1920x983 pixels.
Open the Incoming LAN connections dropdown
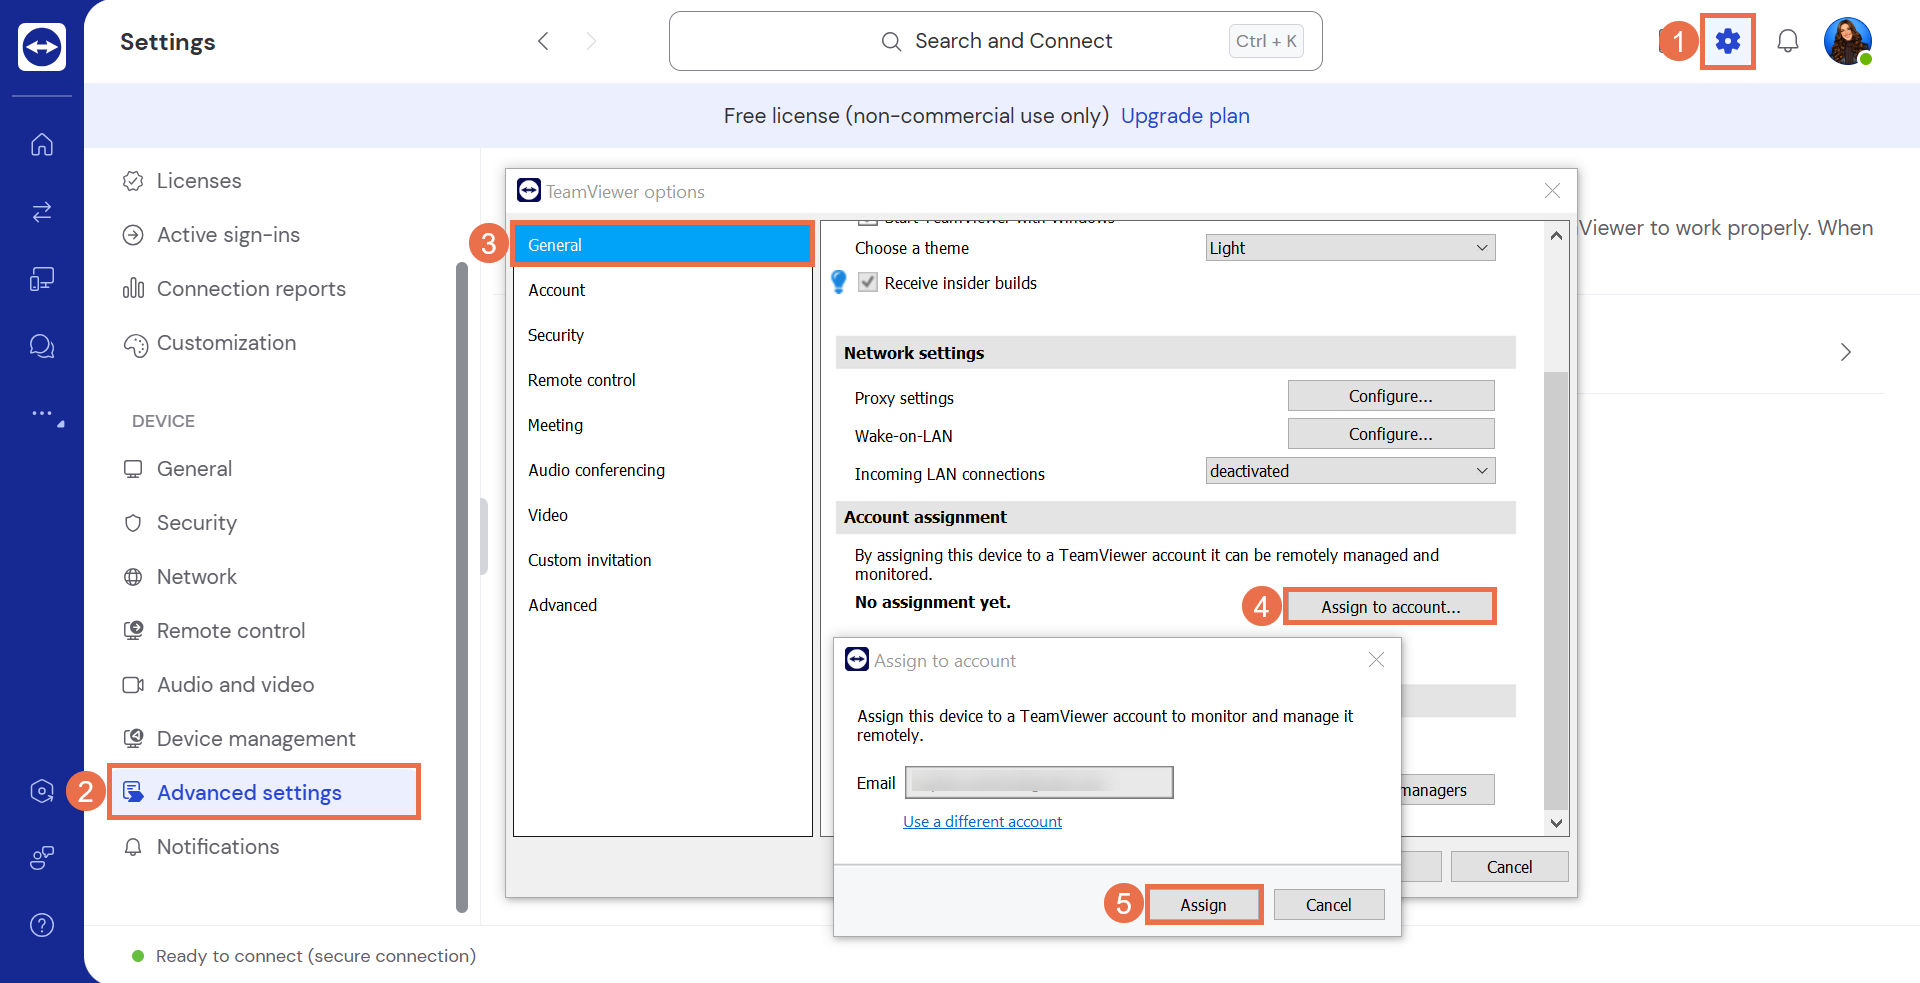[1350, 471]
